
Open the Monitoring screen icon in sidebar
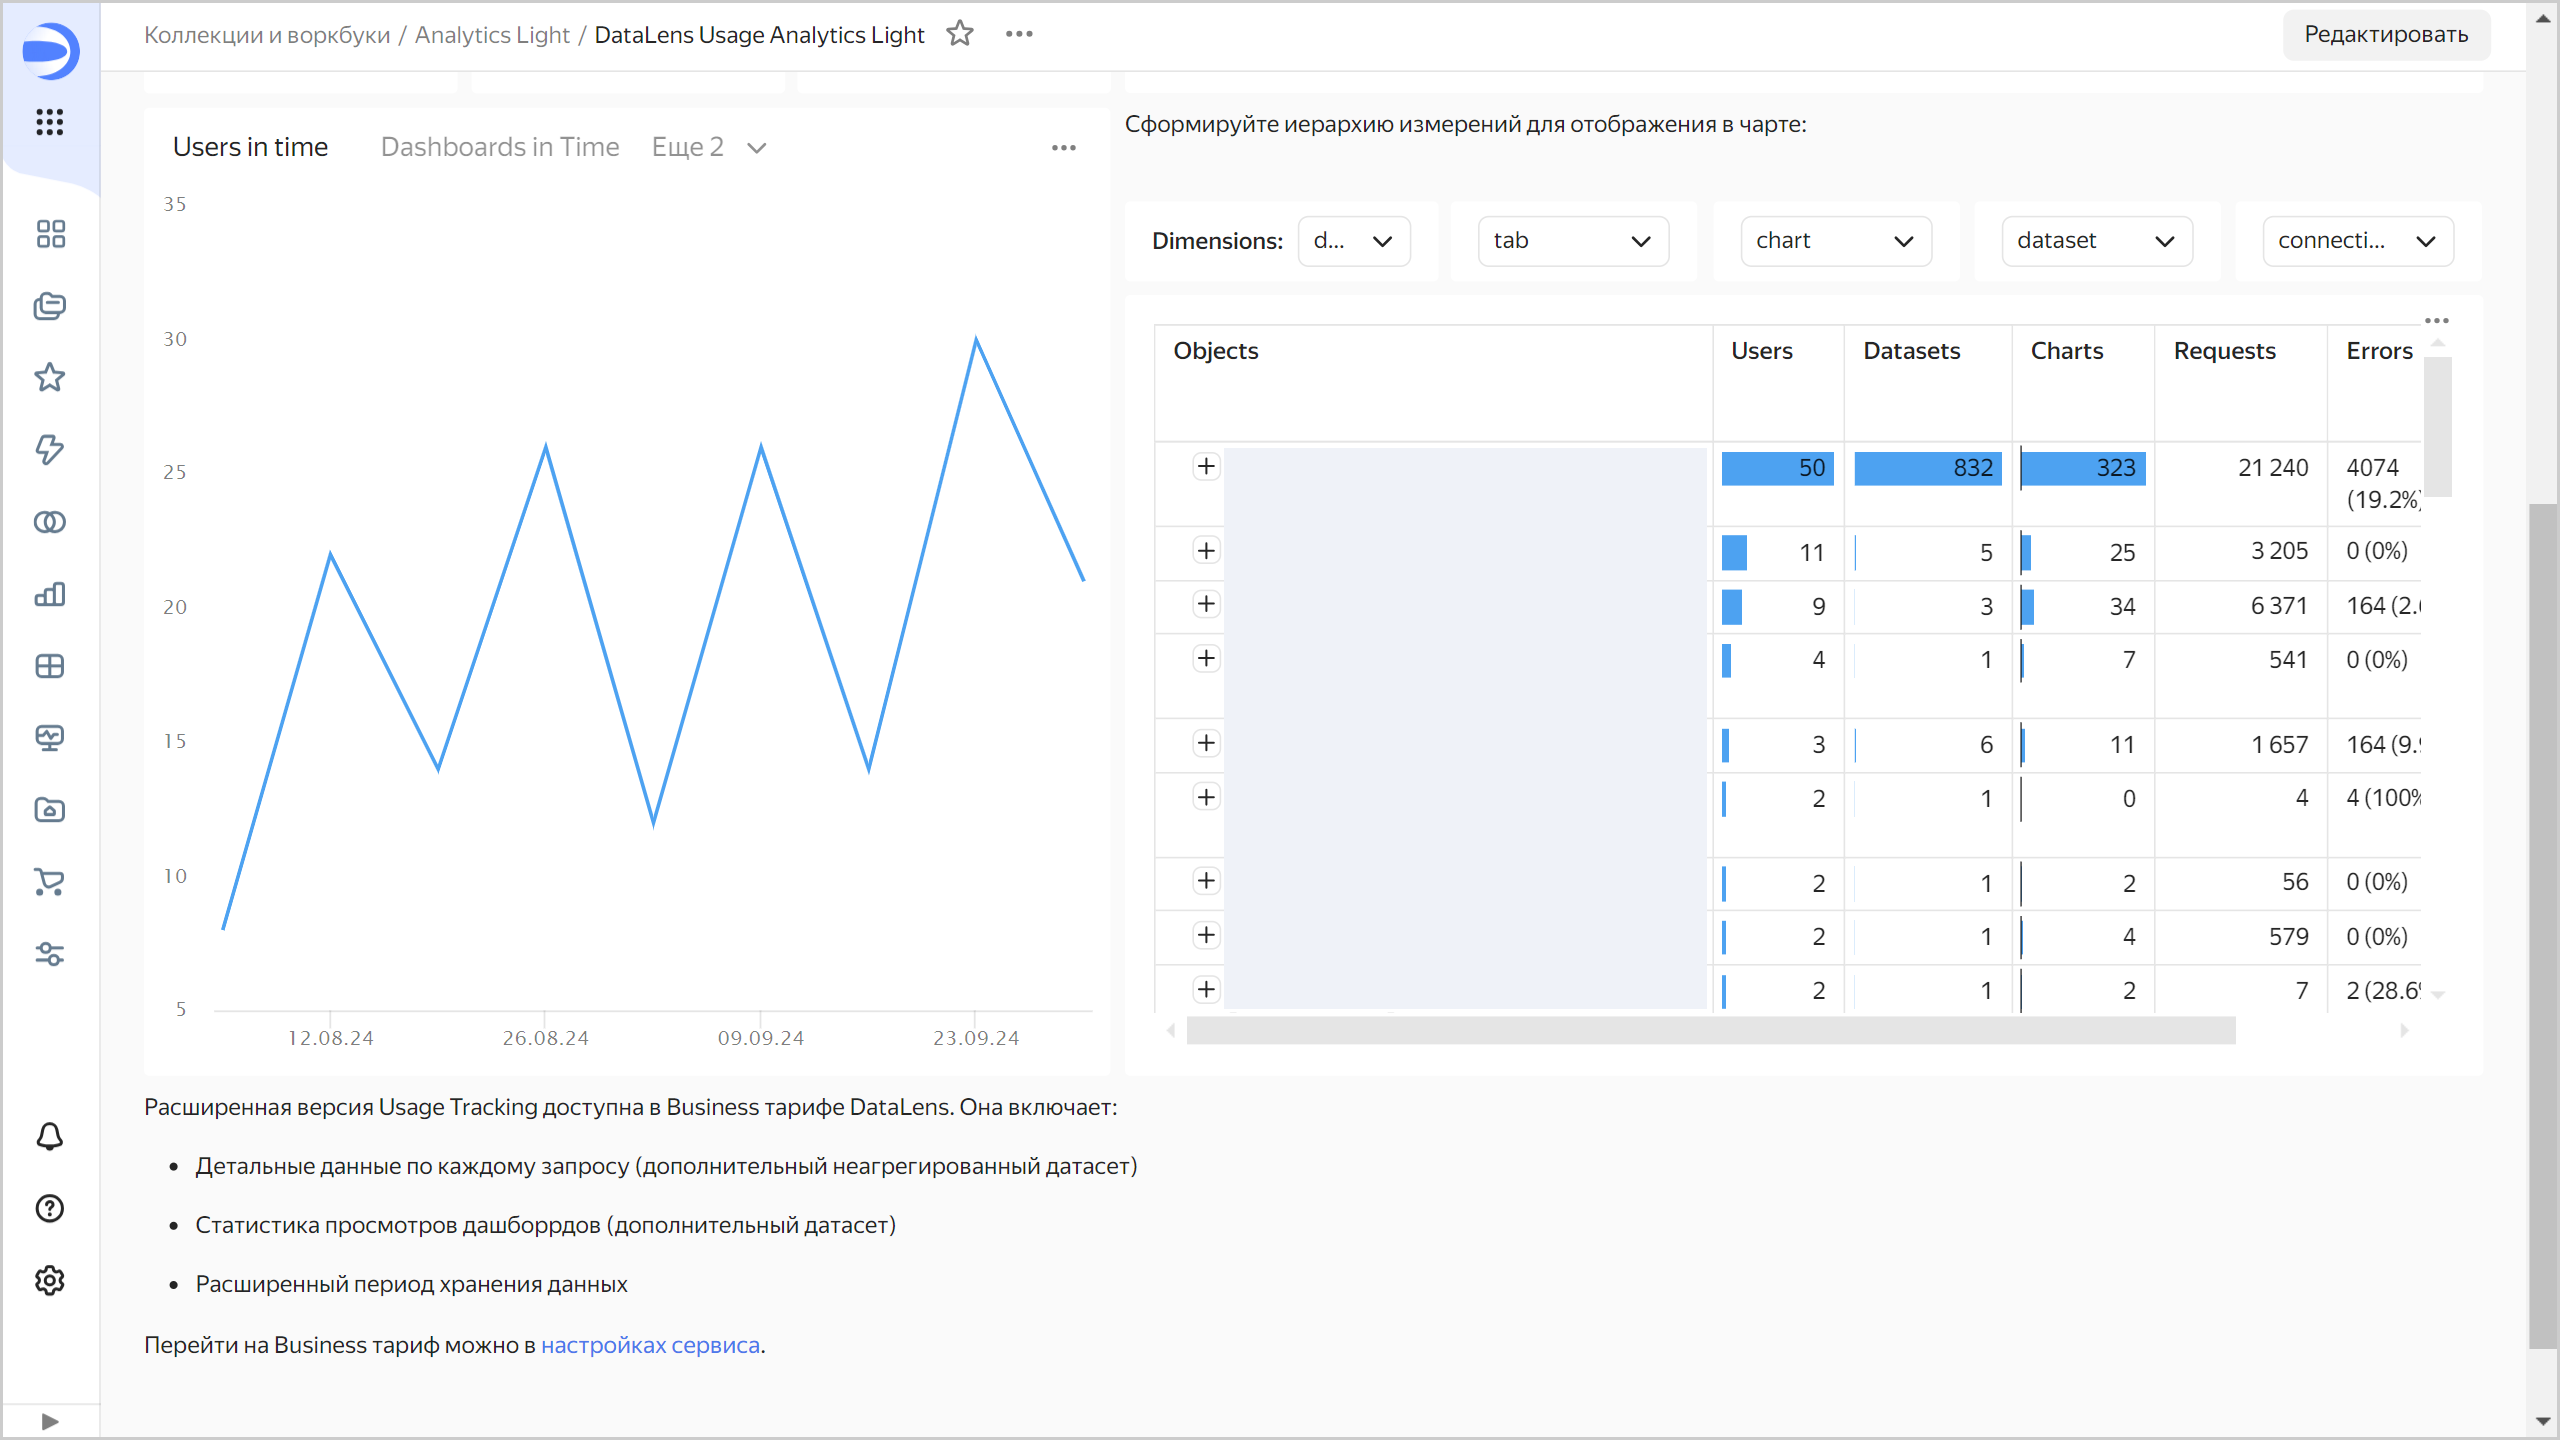[x=49, y=738]
